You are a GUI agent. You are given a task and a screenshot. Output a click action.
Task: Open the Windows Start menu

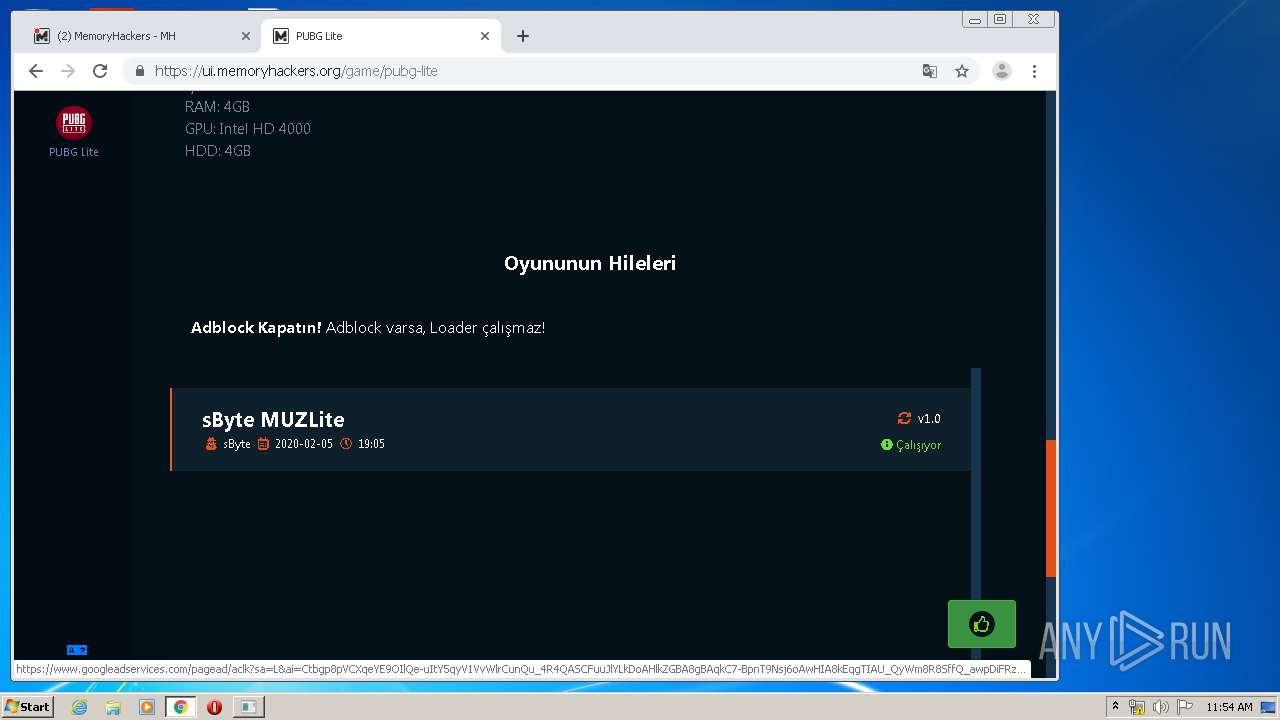point(28,707)
